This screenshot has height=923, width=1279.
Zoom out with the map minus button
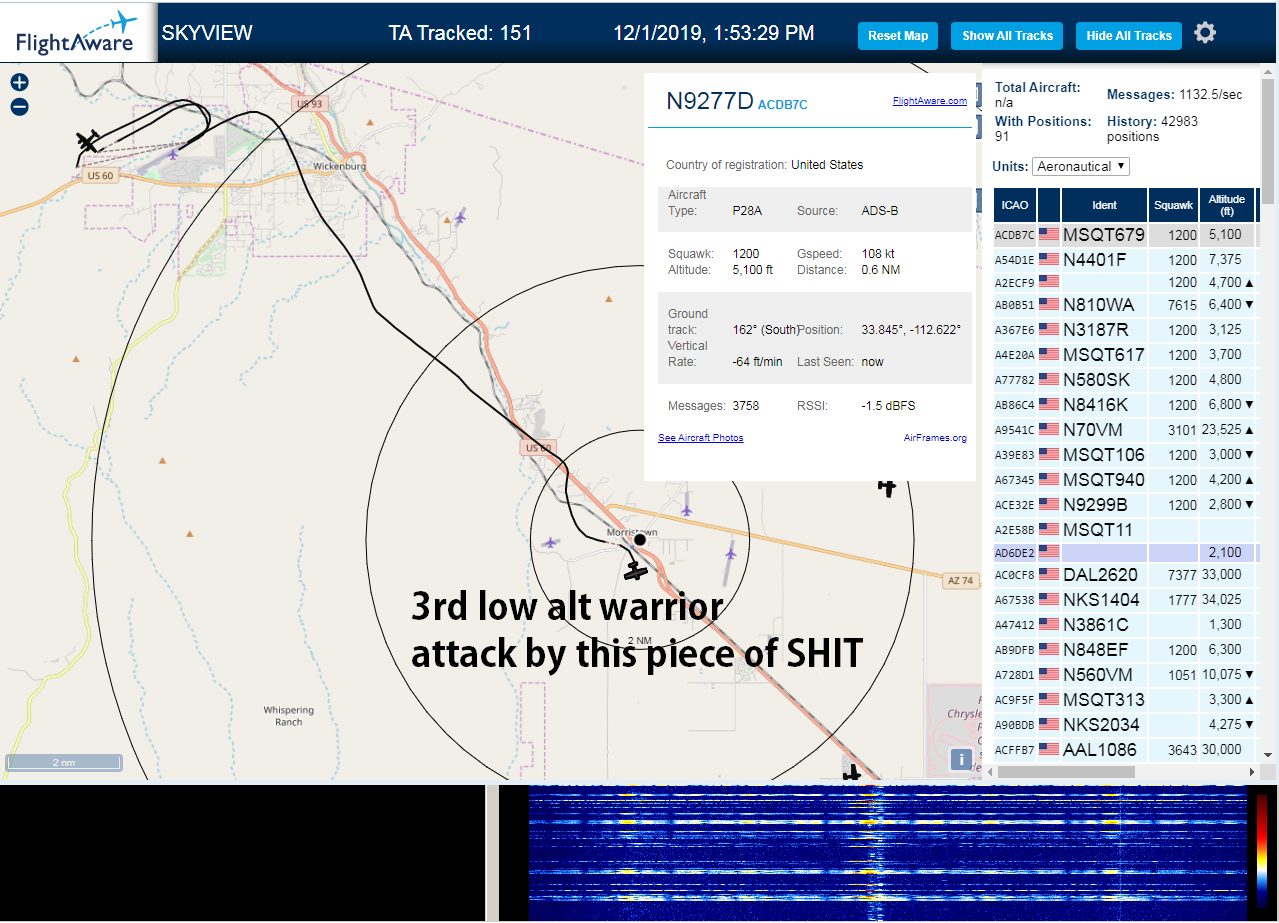tap(19, 107)
